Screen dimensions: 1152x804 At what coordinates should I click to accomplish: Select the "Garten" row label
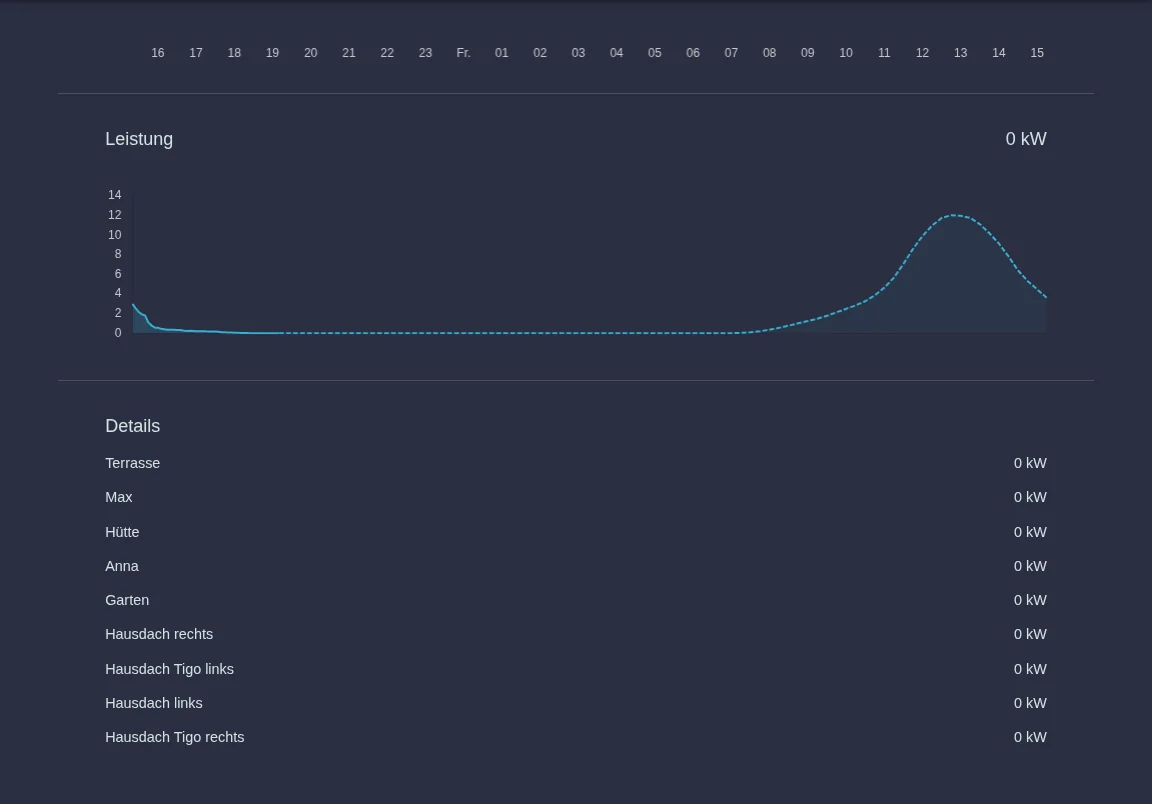[x=127, y=600]
